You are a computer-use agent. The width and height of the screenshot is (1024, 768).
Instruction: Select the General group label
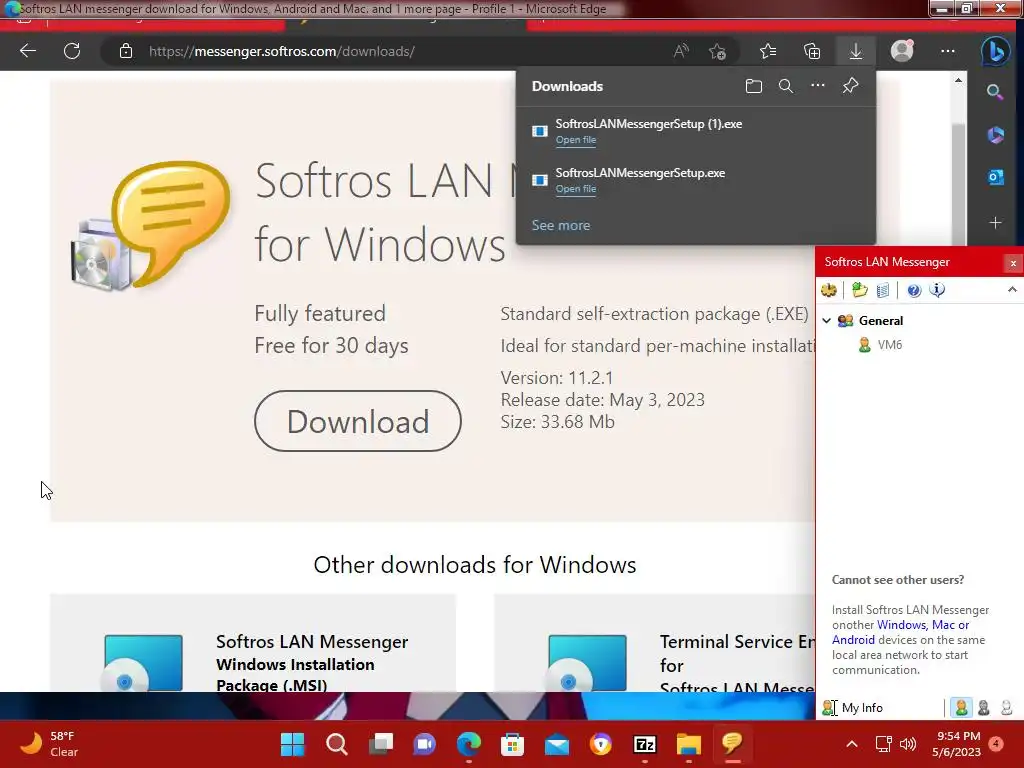pyautogui.click(x=880, y=321)
